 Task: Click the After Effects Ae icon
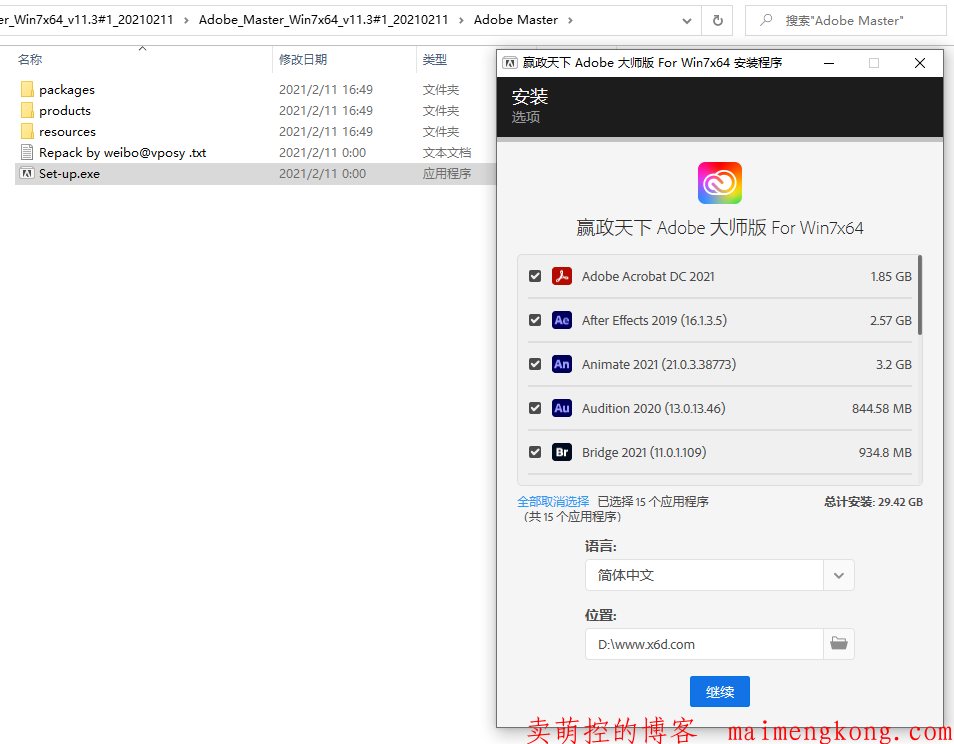562,320
